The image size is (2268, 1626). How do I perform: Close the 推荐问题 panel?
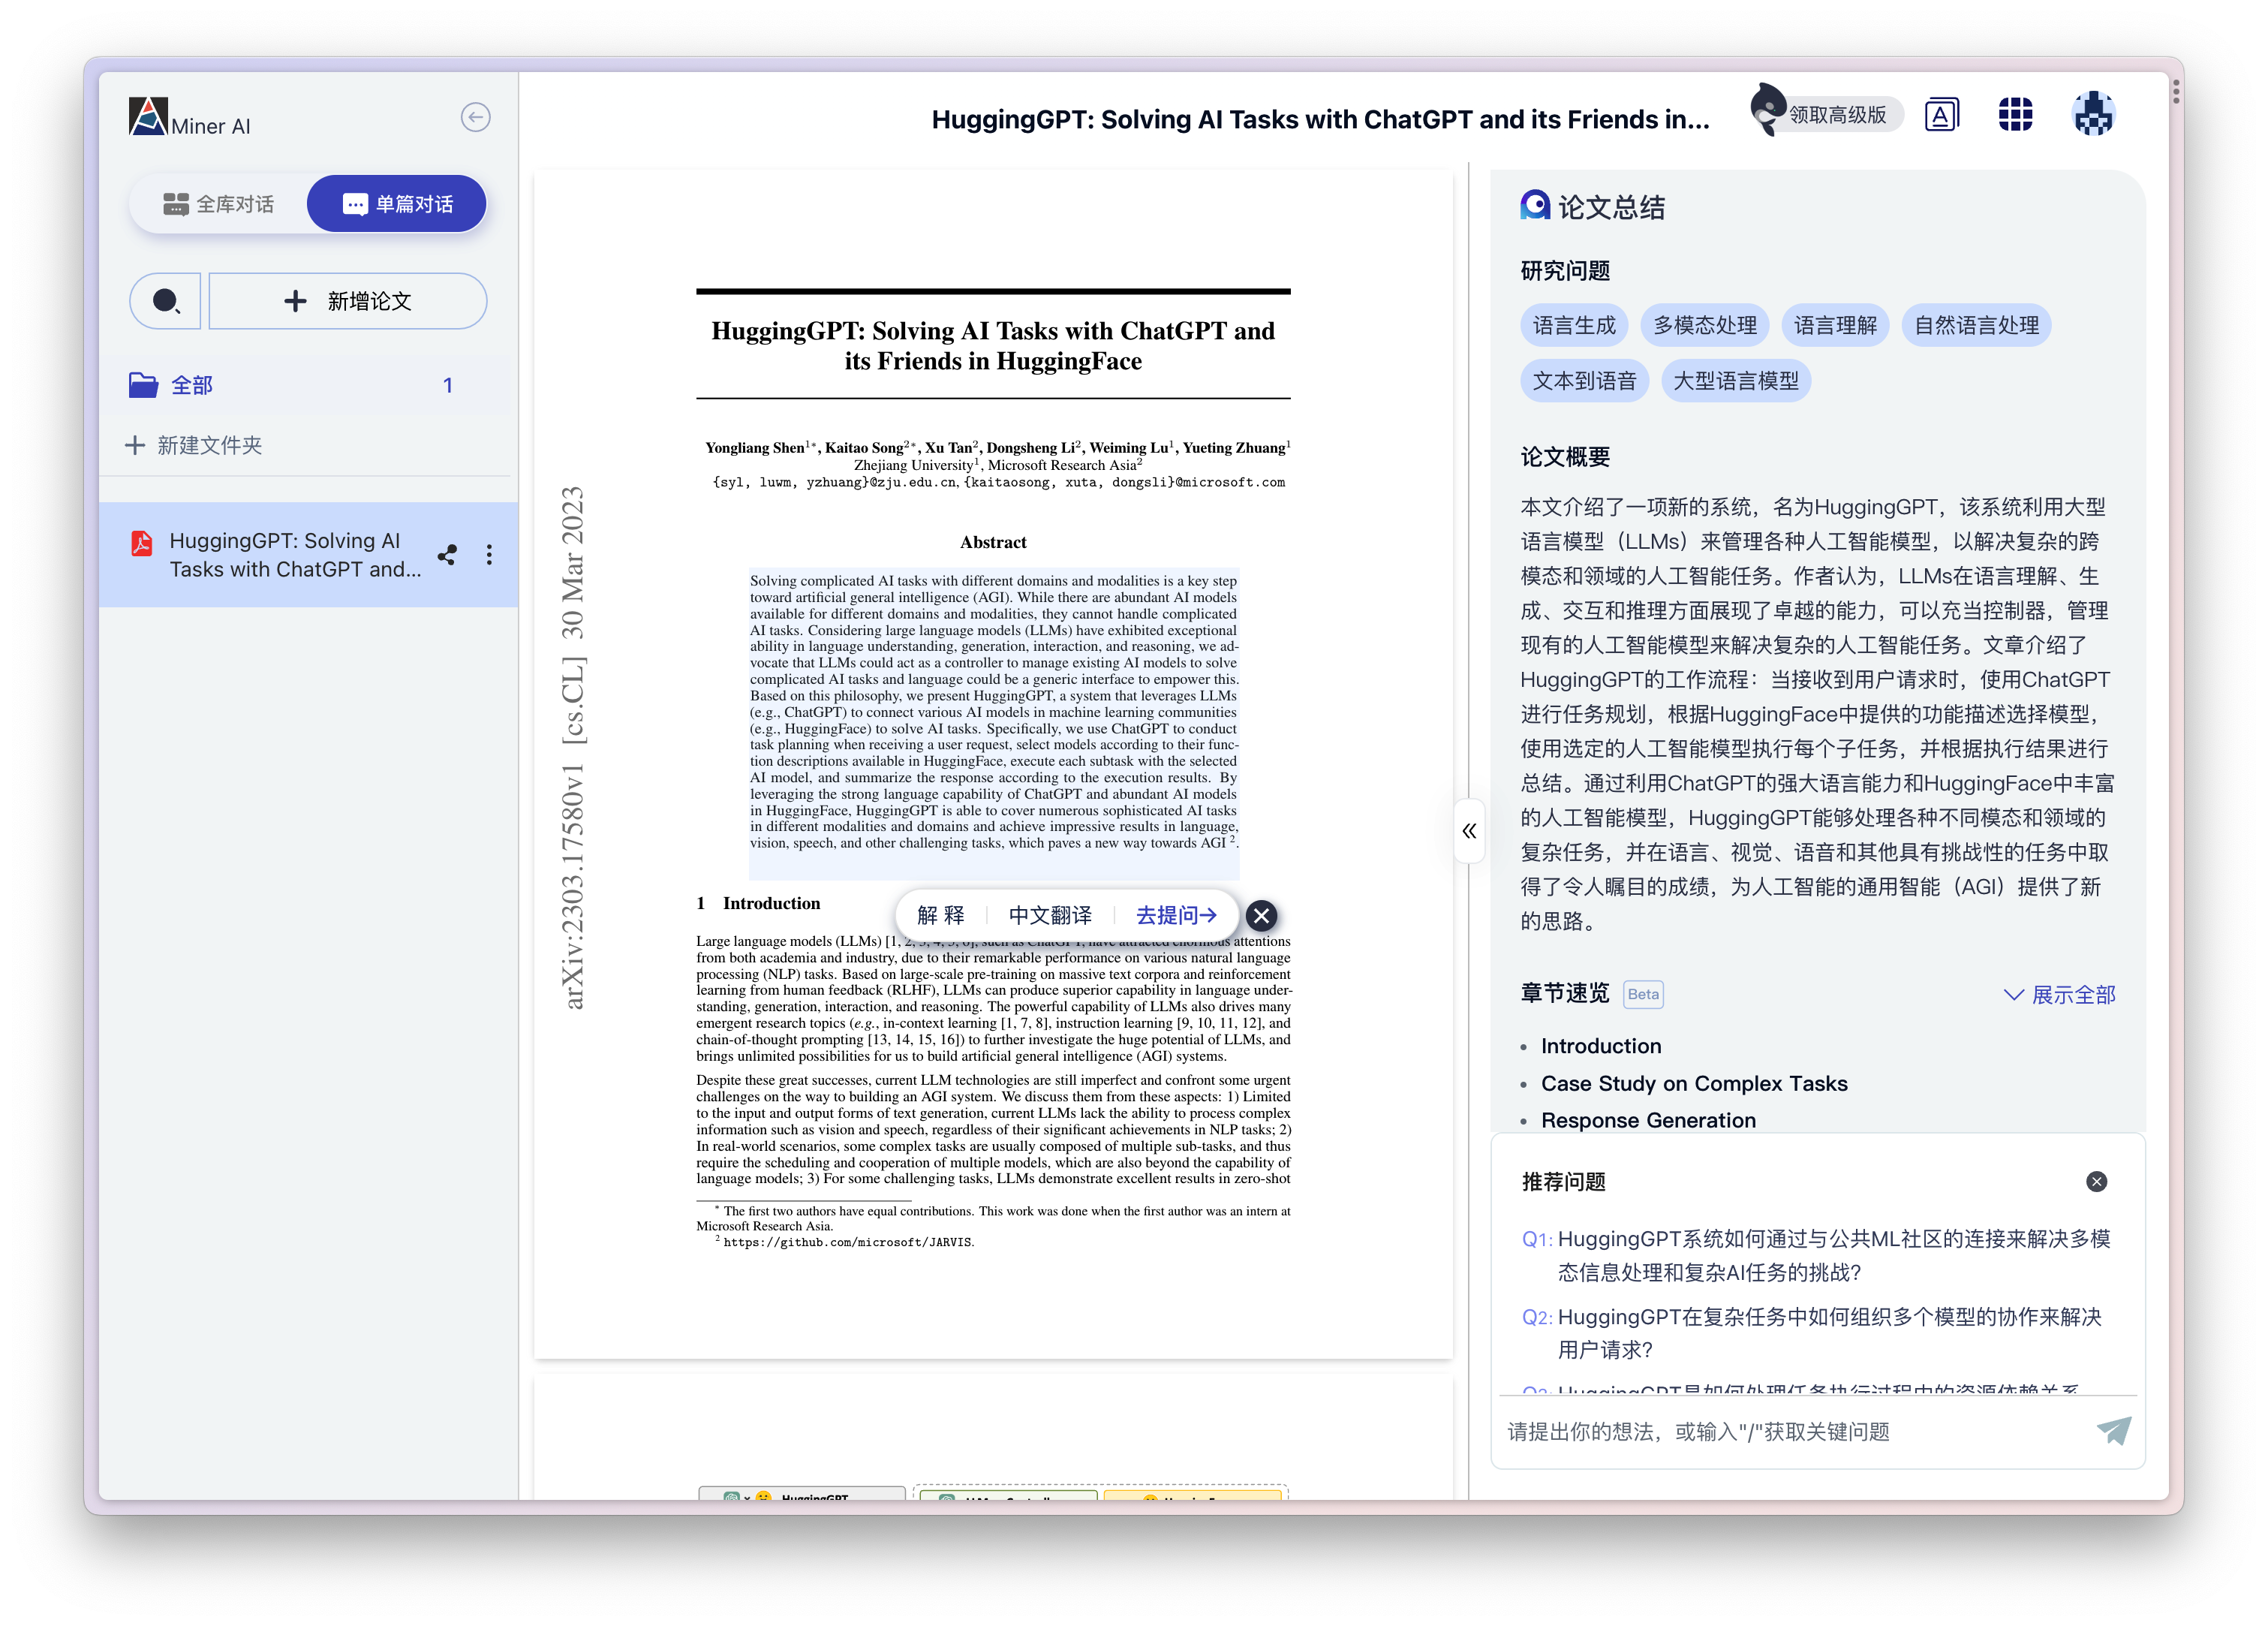click(x=2096, y=1181)
